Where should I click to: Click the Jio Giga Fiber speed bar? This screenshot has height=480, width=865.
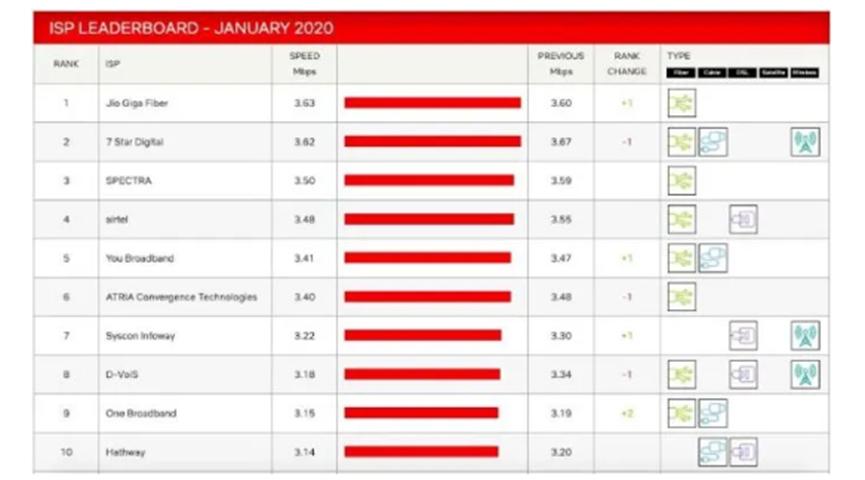click(432, 103)
